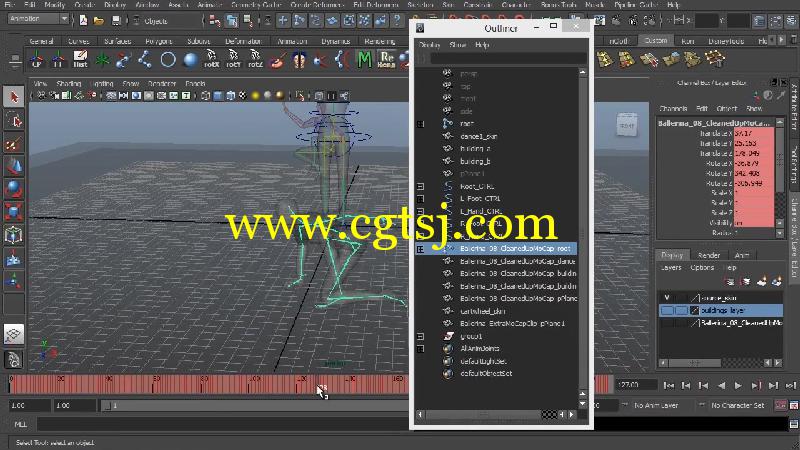
Task: Click the question mark snap icon
Action: (x=396, y=20)
